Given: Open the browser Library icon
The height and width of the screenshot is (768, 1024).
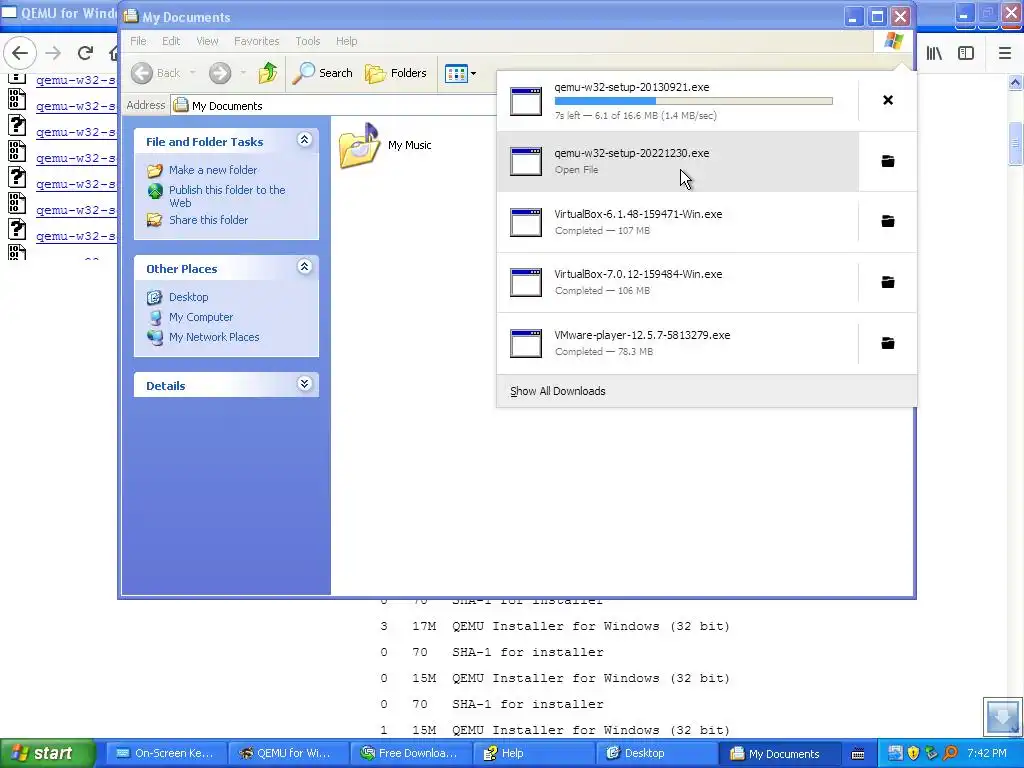Looking at the screenshot, I should point(934,53).
